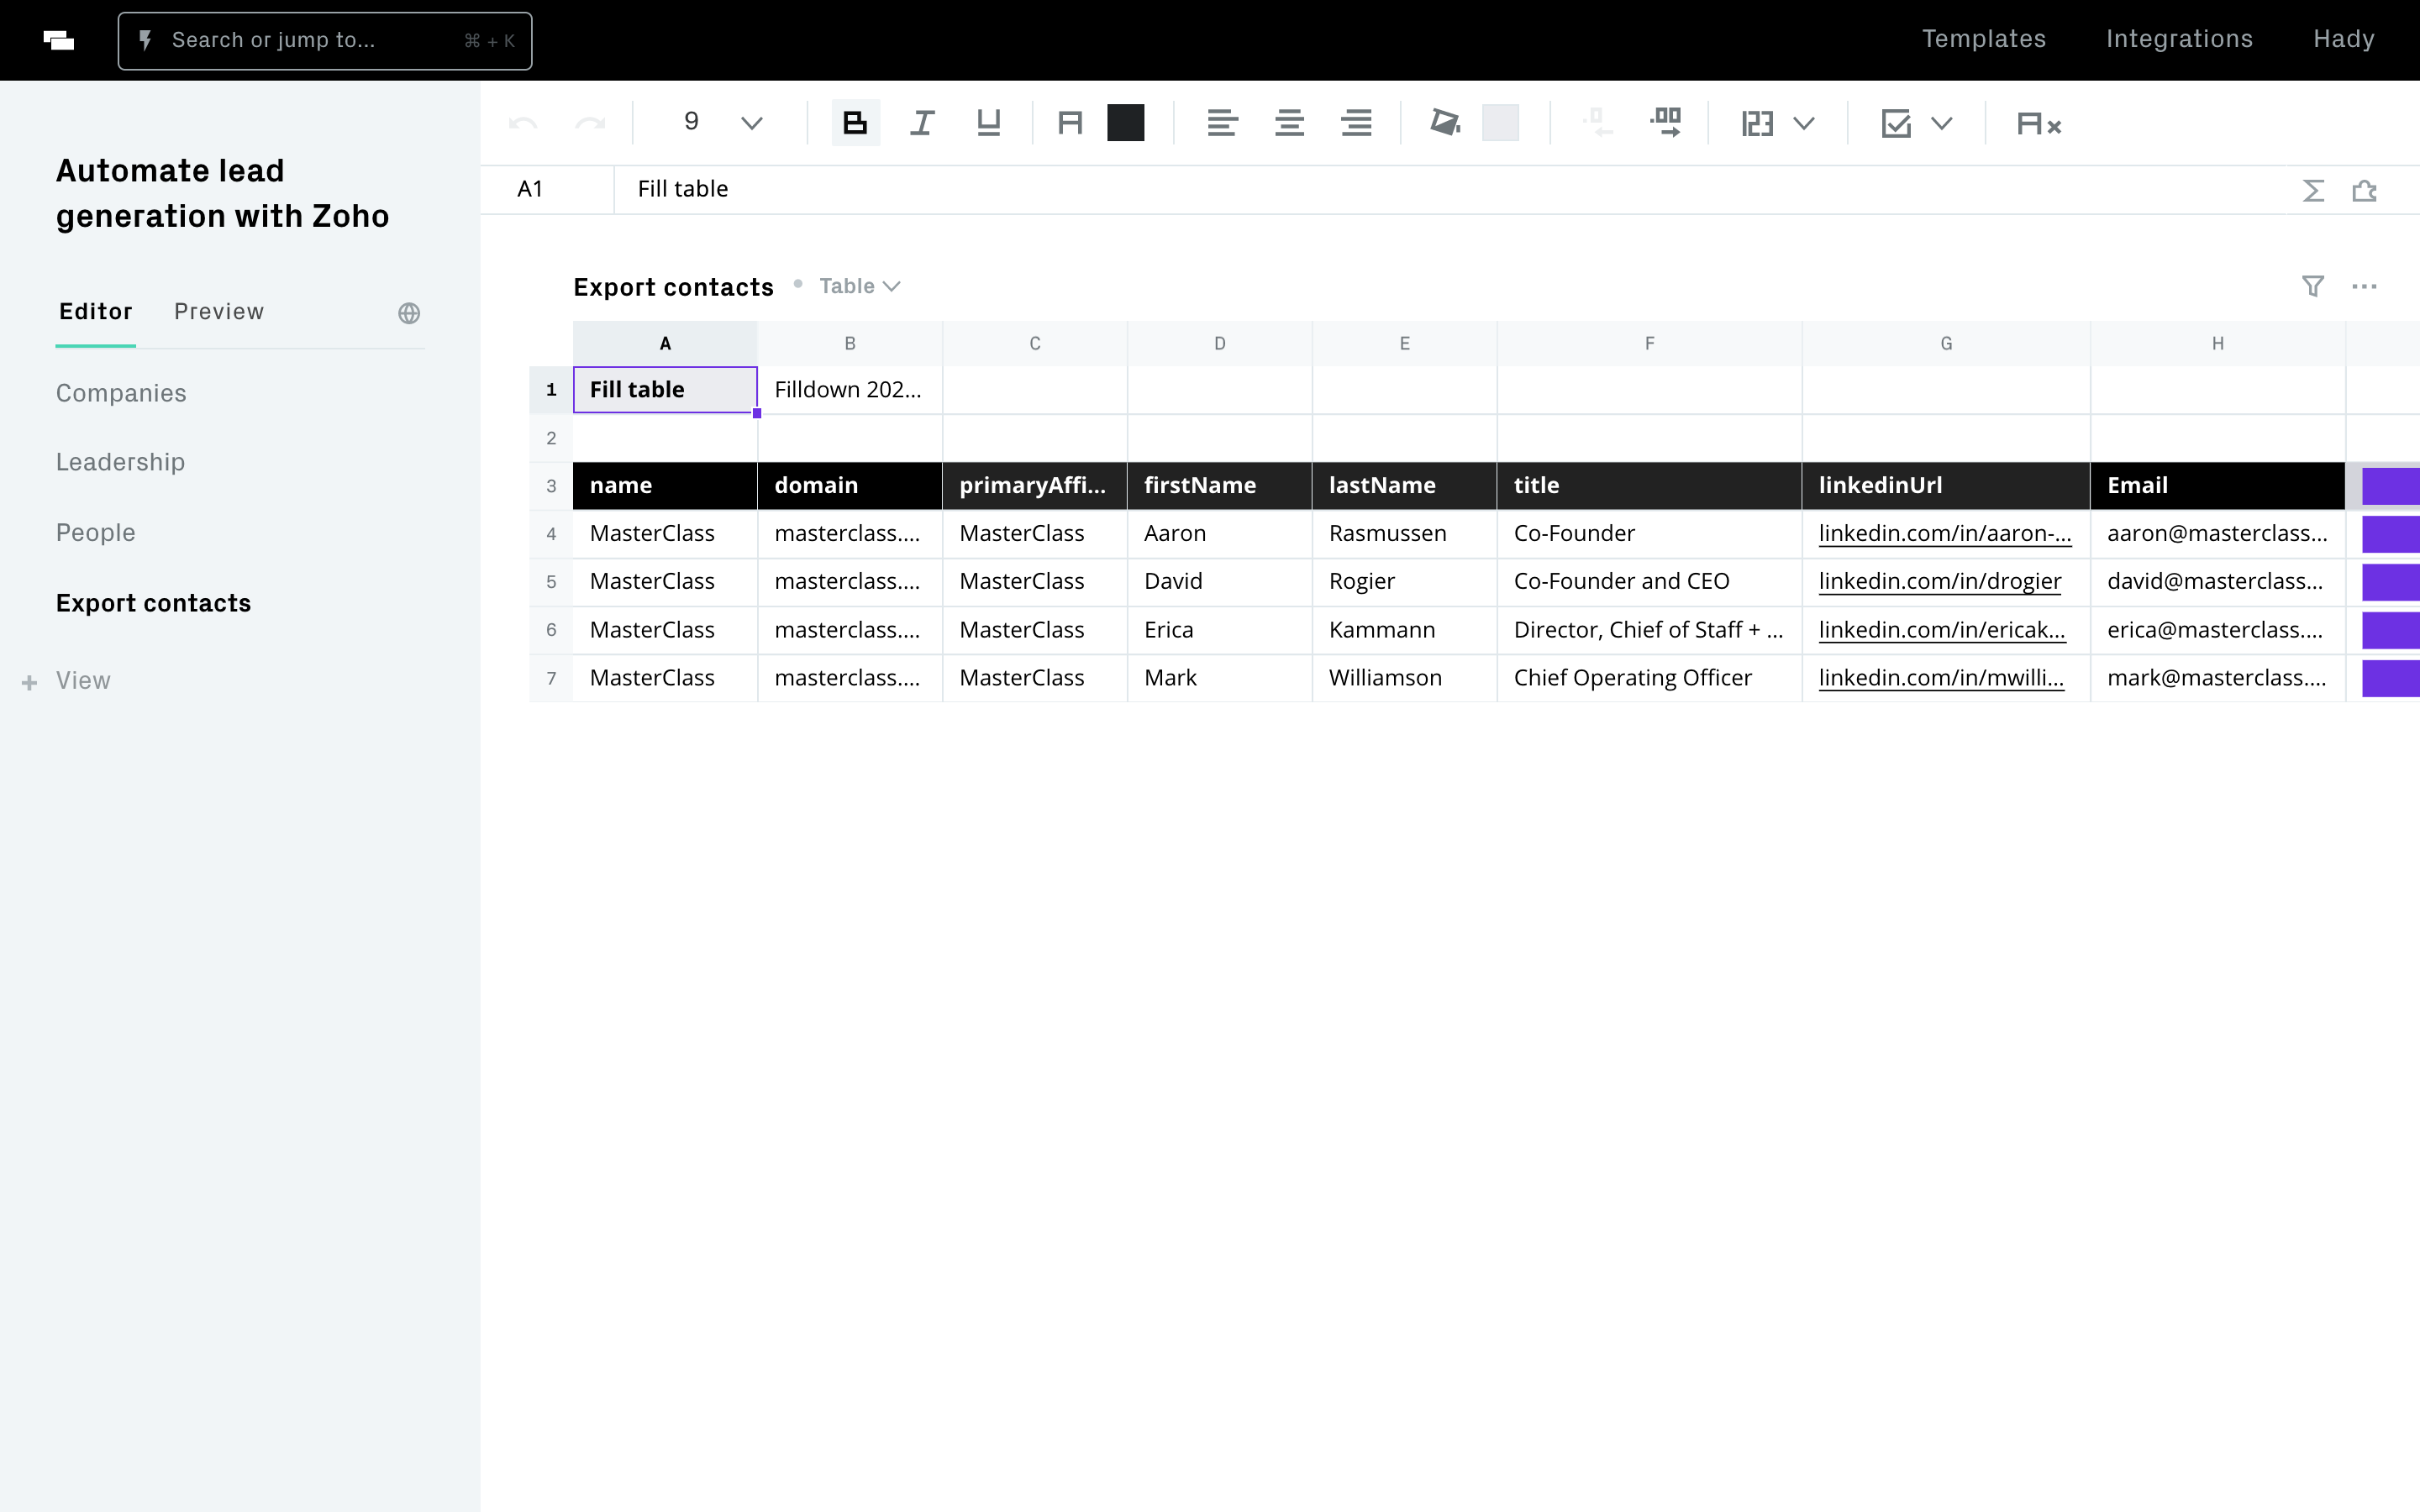Click the Rasmussen last name cell

click(x=1404, y=534)
